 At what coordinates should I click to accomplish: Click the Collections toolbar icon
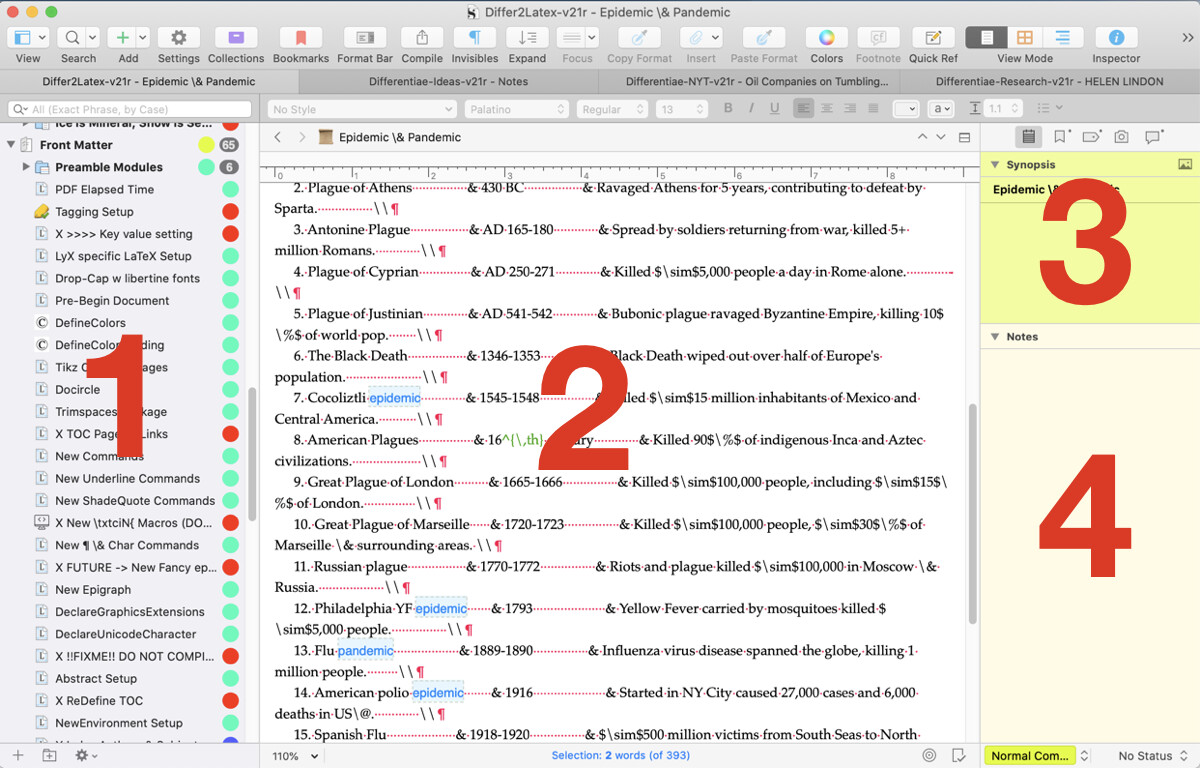236,38
